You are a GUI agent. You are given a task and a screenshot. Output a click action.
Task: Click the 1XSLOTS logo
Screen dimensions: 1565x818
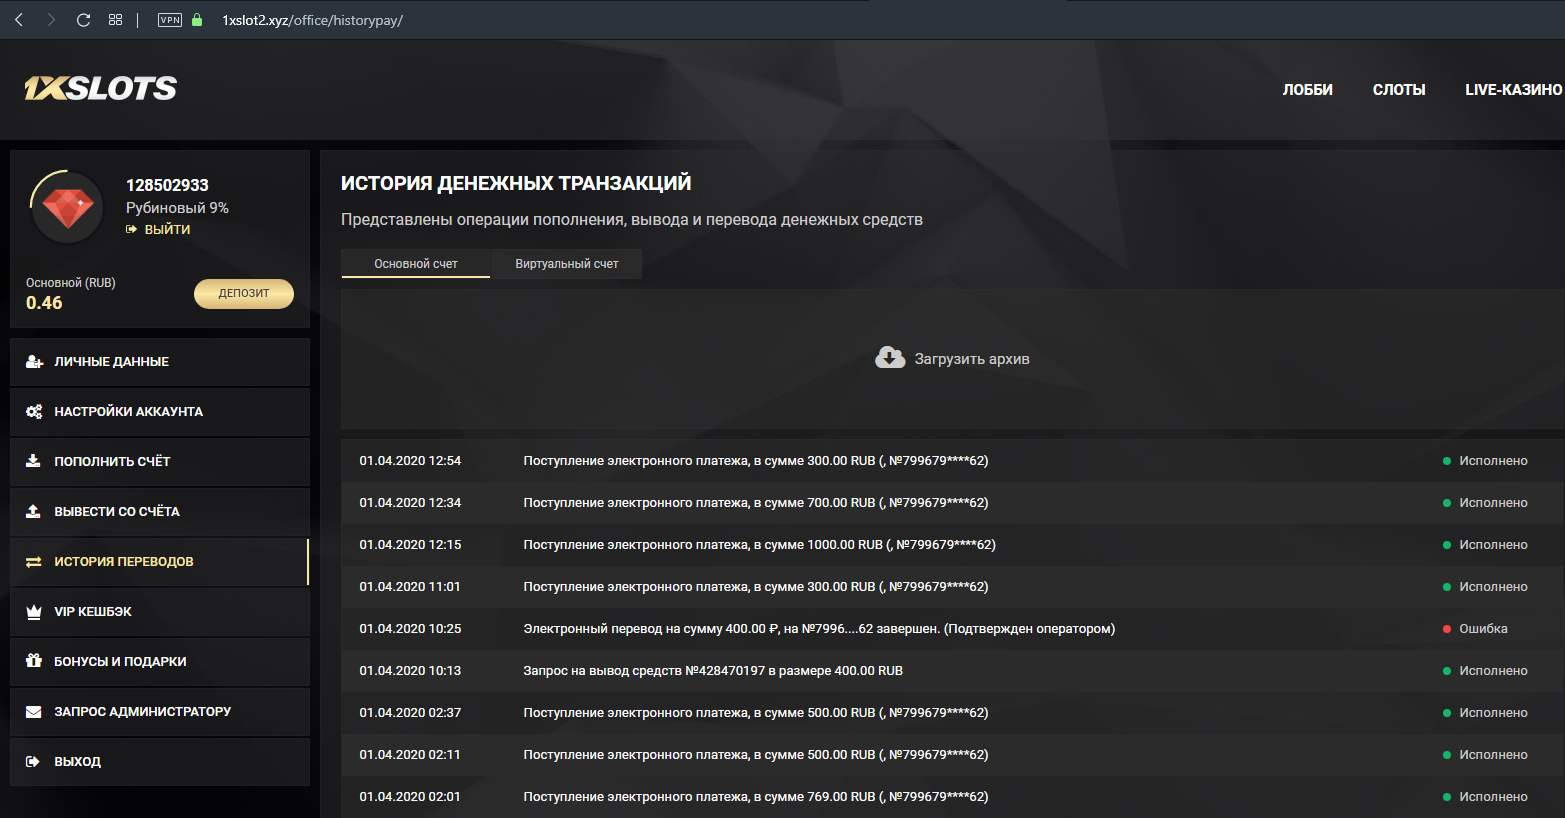(100, 89)
